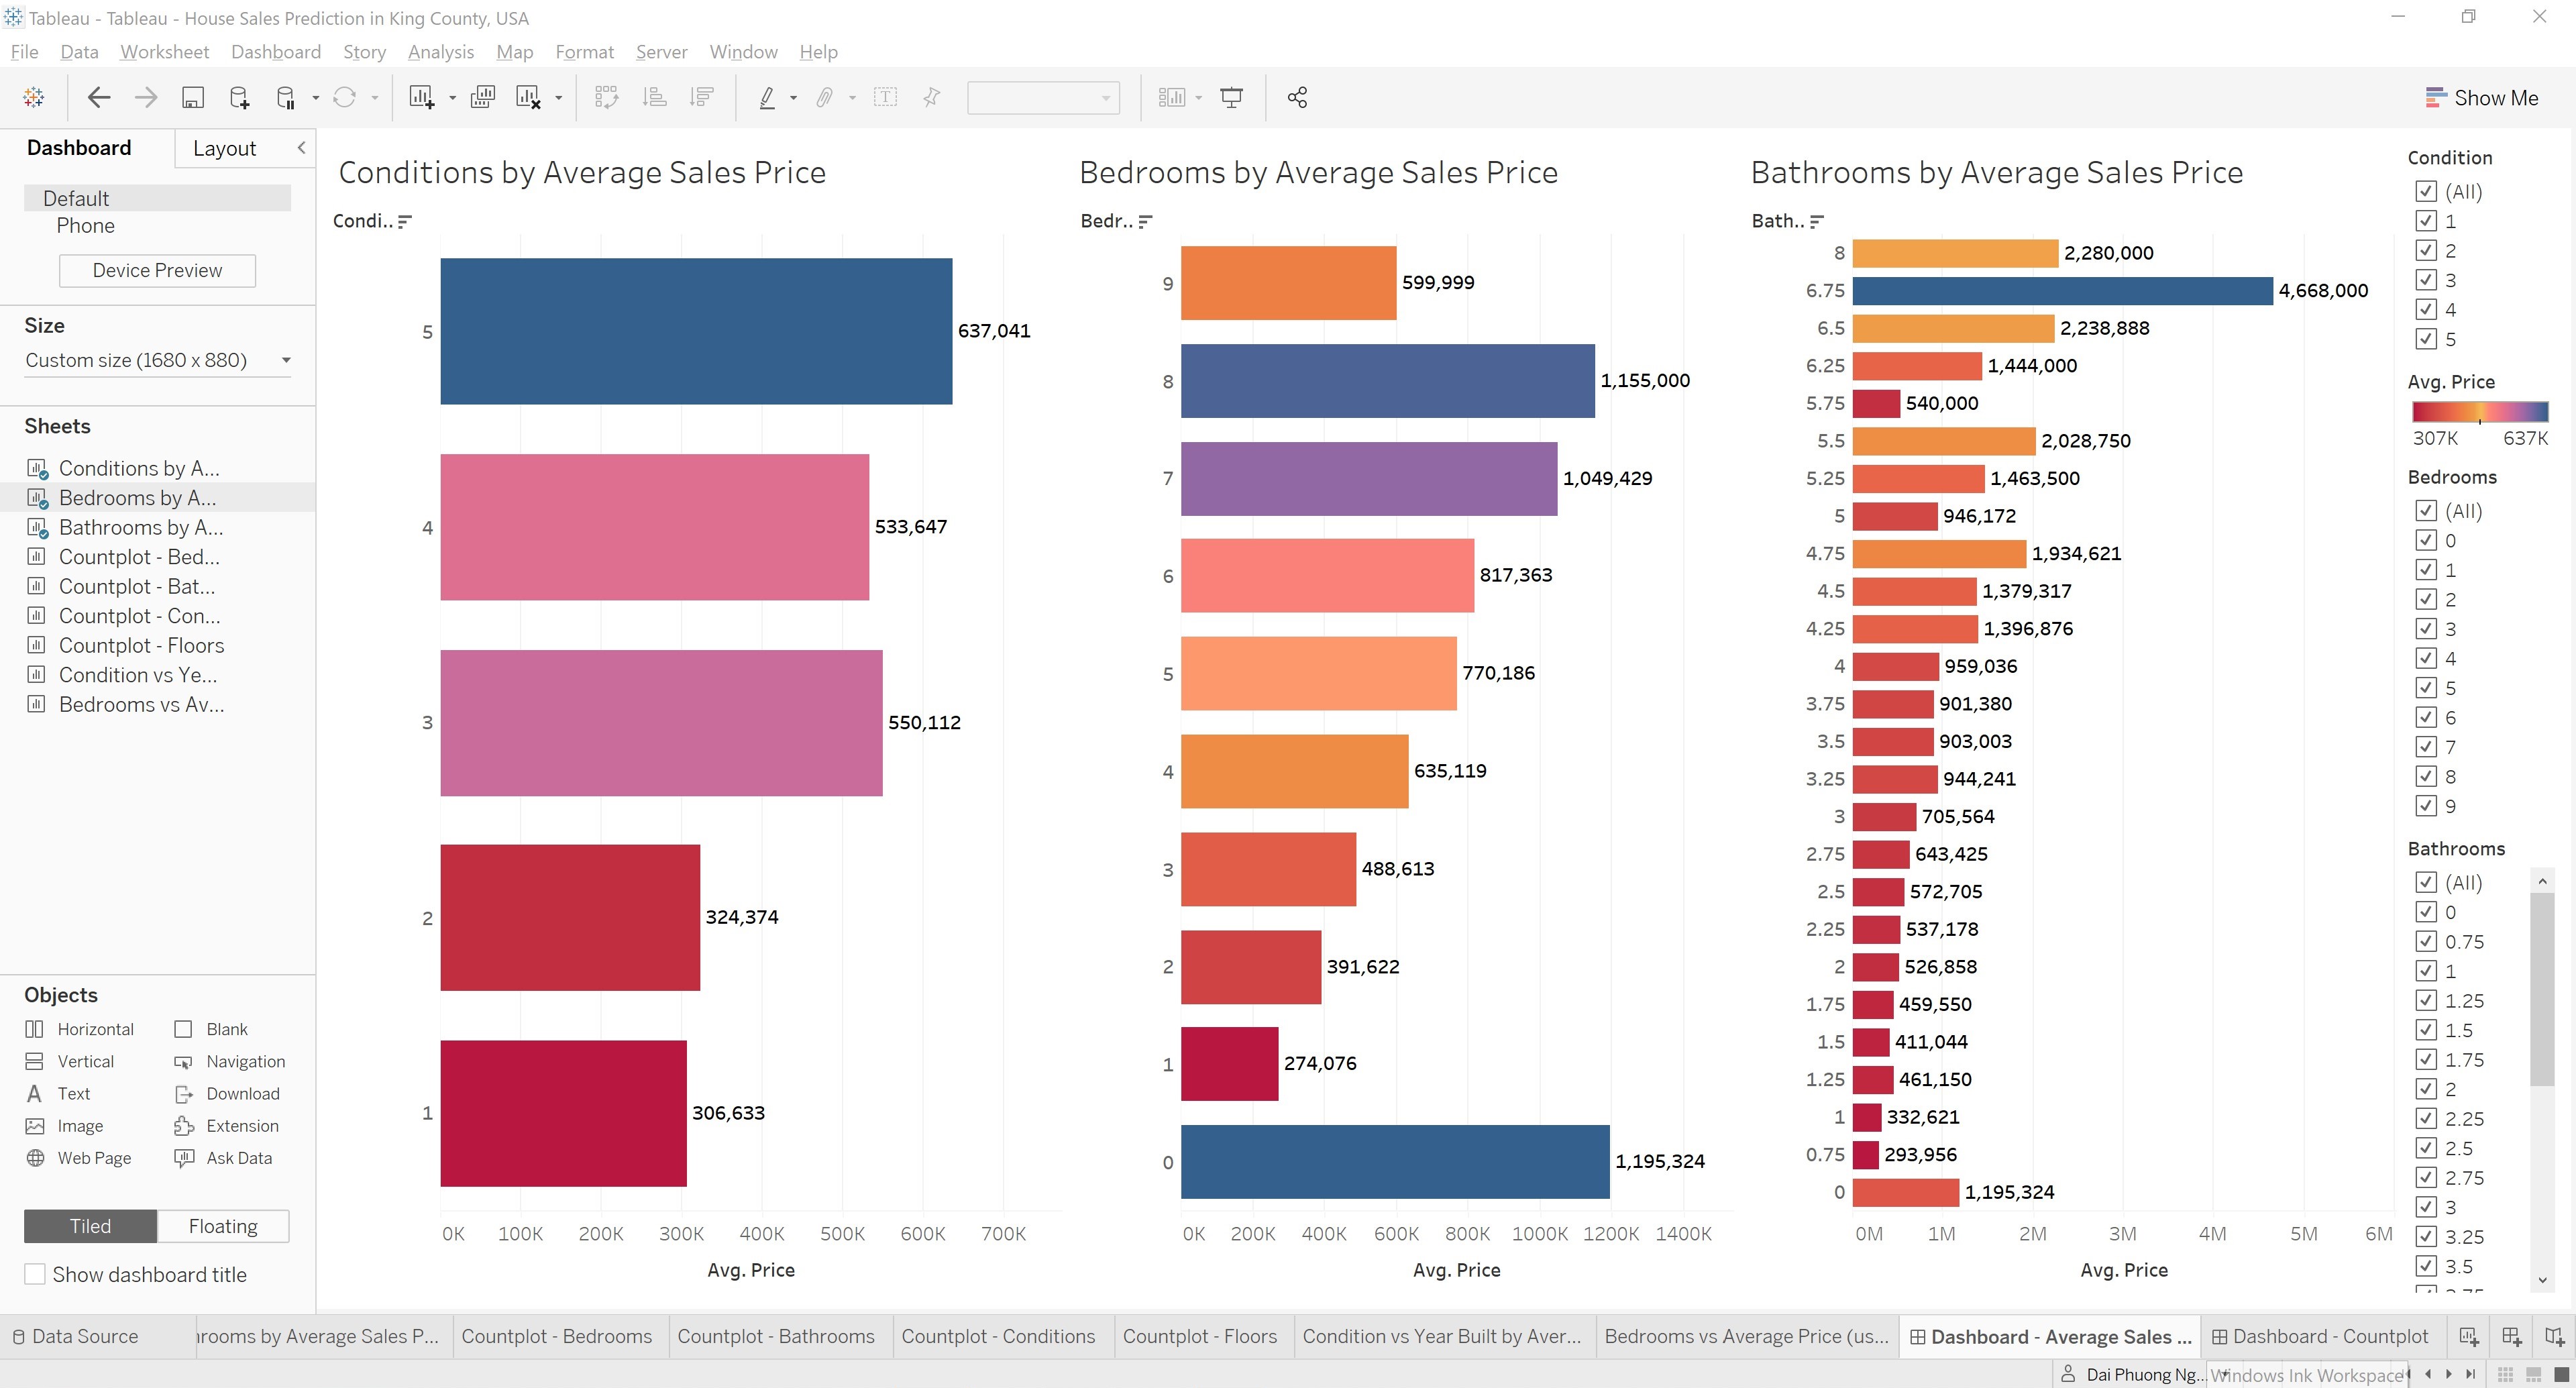Uncheck 1.5 in the Bathrooms filter
This screenshot has height=1388, width=2576.
click(x=2427, y=1030)
